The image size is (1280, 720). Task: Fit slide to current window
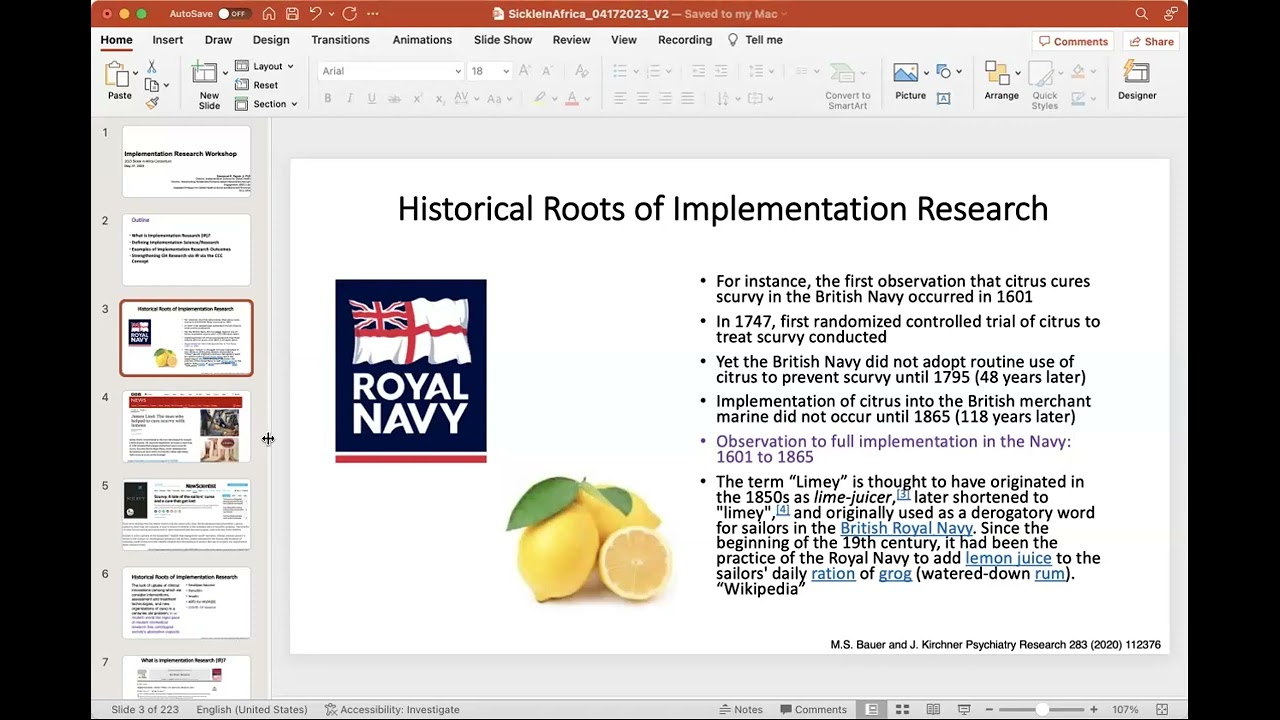click(1162, 710)
